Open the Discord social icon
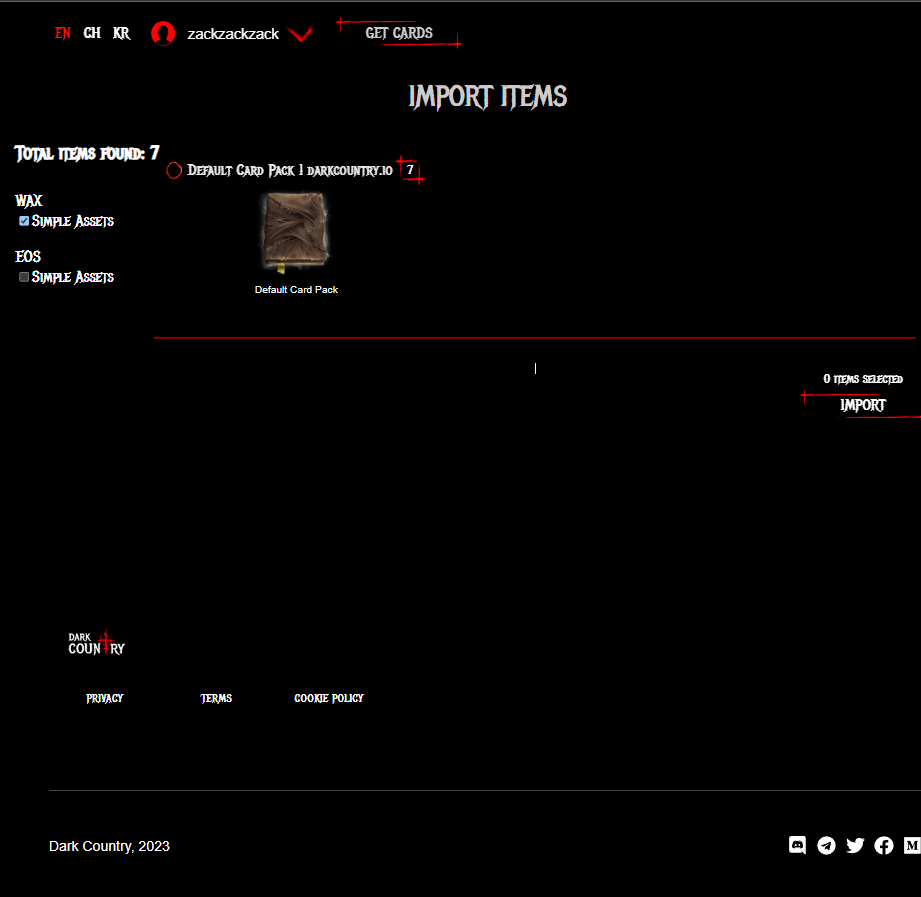 [797, 845]
